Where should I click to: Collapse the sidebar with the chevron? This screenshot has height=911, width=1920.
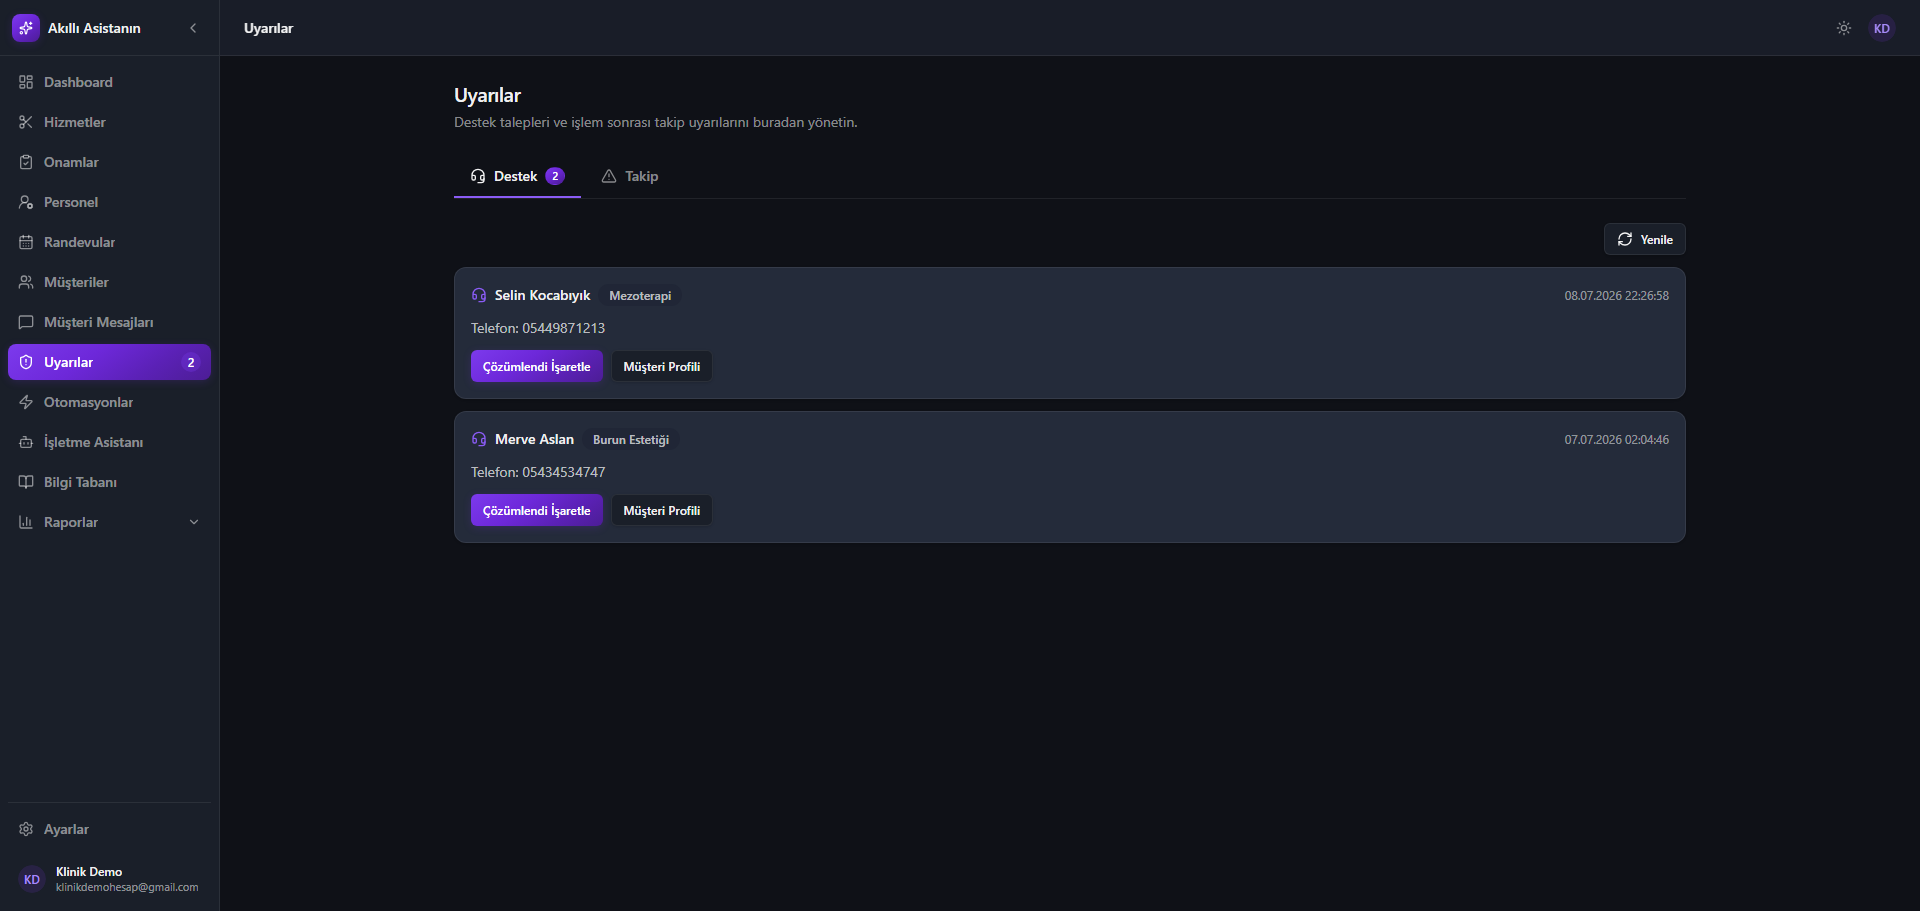tap(193, 28)
